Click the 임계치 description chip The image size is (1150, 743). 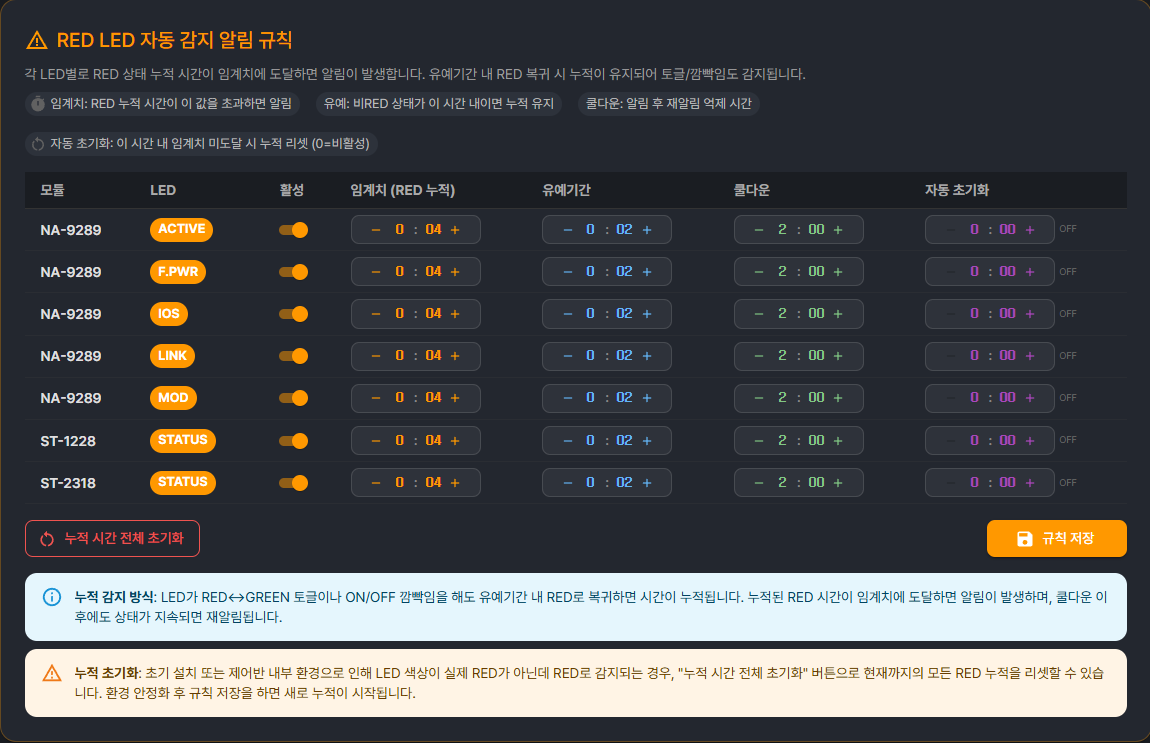coord(162,103)
